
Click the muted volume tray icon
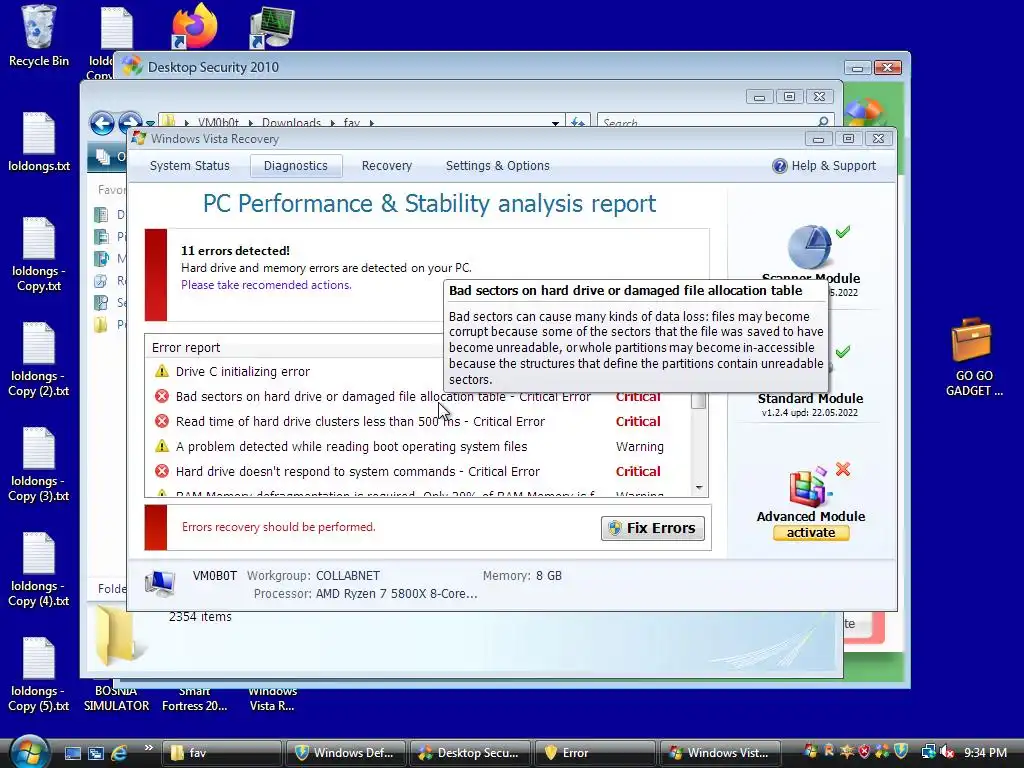947,753
